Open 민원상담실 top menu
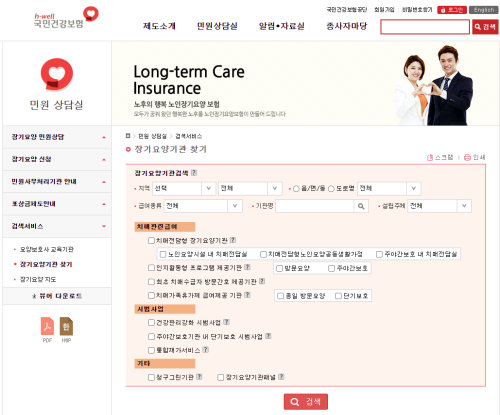 tap(217, 26)
